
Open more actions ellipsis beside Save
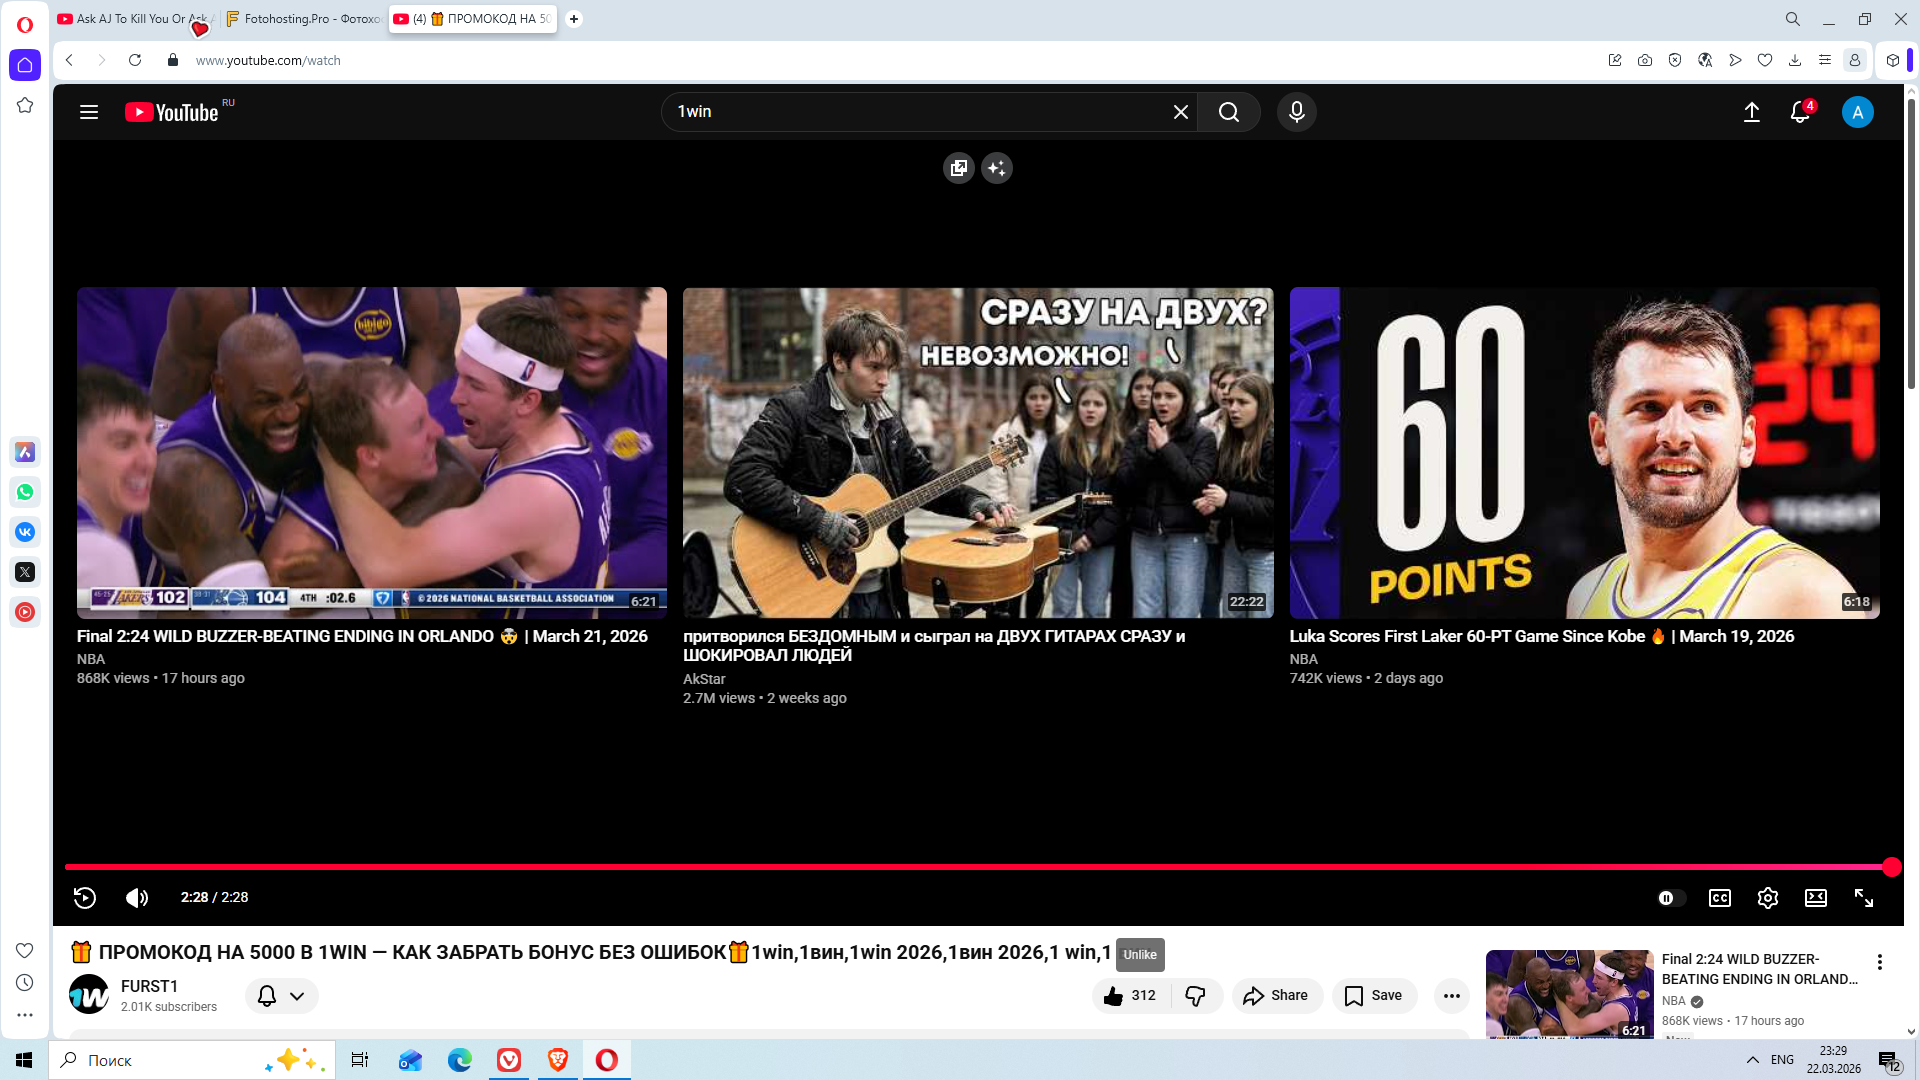pyautogui.click(x=1451, y=996)
